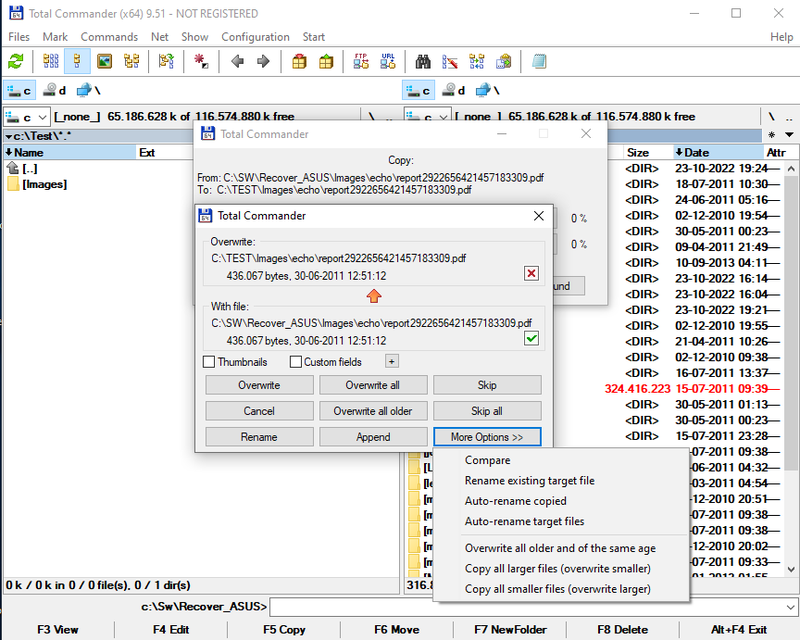Go back with the left arrow icon
The image size is (800, 640).
click(x=237, y=62)
